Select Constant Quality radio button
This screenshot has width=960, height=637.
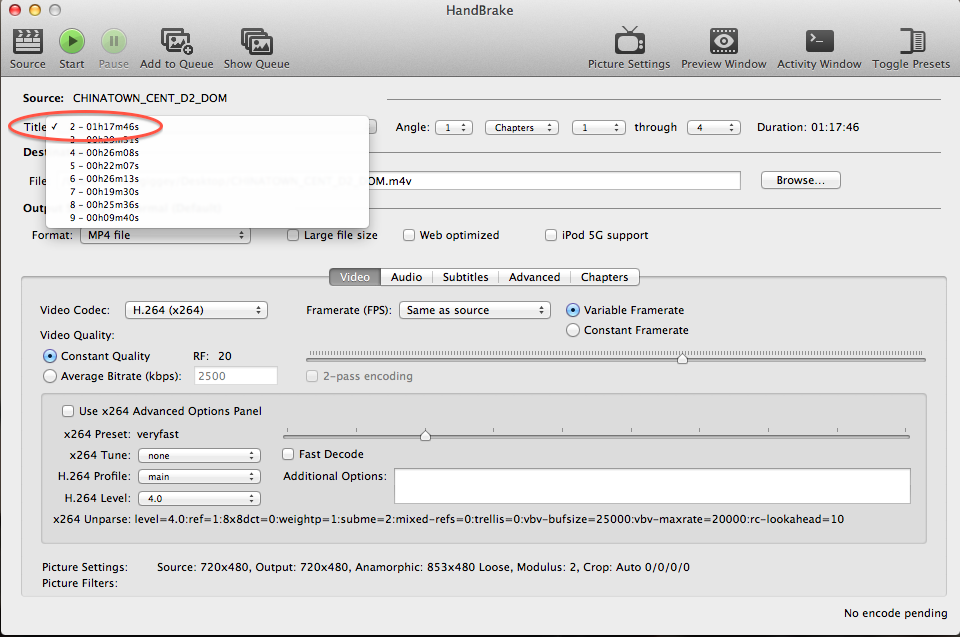click(x=50, y=356)
